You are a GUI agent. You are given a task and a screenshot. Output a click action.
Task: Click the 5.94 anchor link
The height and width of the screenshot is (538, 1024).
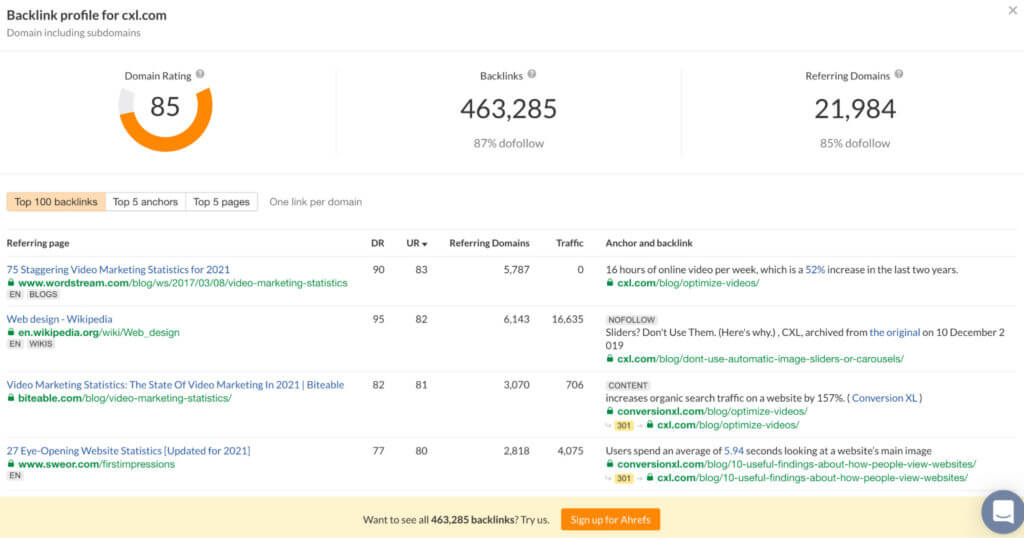pyautogui.click(x=734, y=451)
